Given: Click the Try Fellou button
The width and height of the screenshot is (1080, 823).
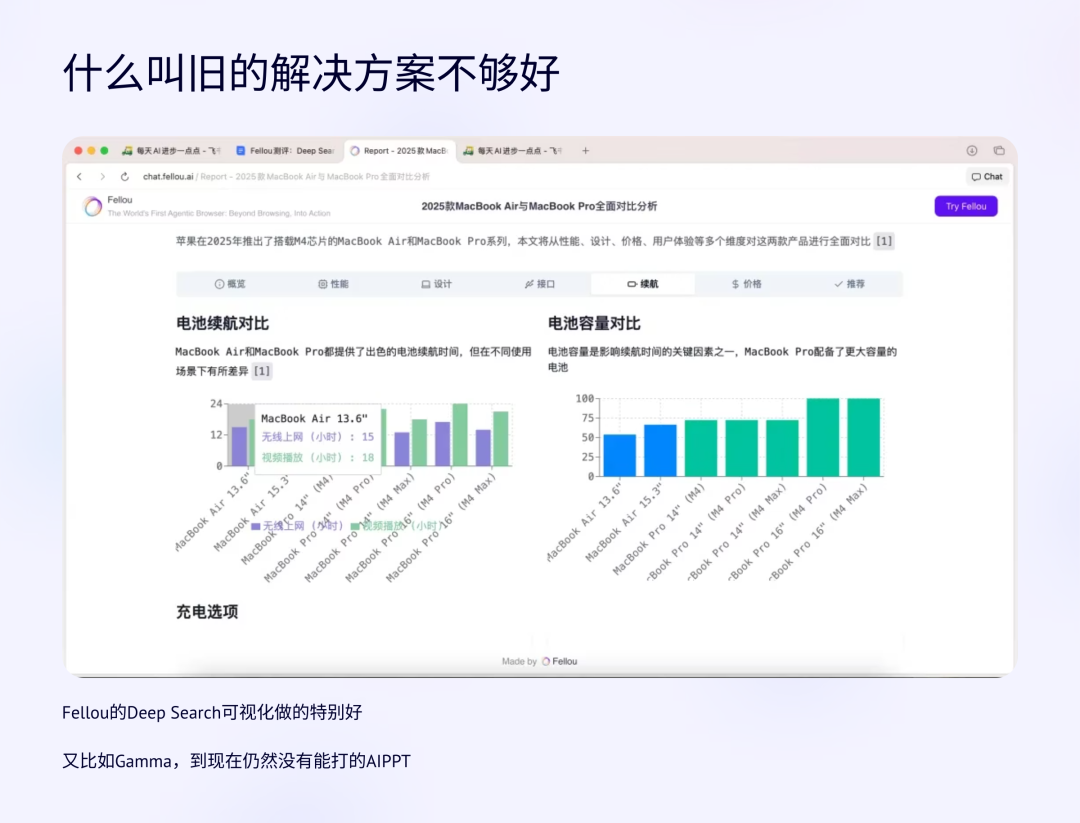Looking at the screenshot, I should (966, 206).
